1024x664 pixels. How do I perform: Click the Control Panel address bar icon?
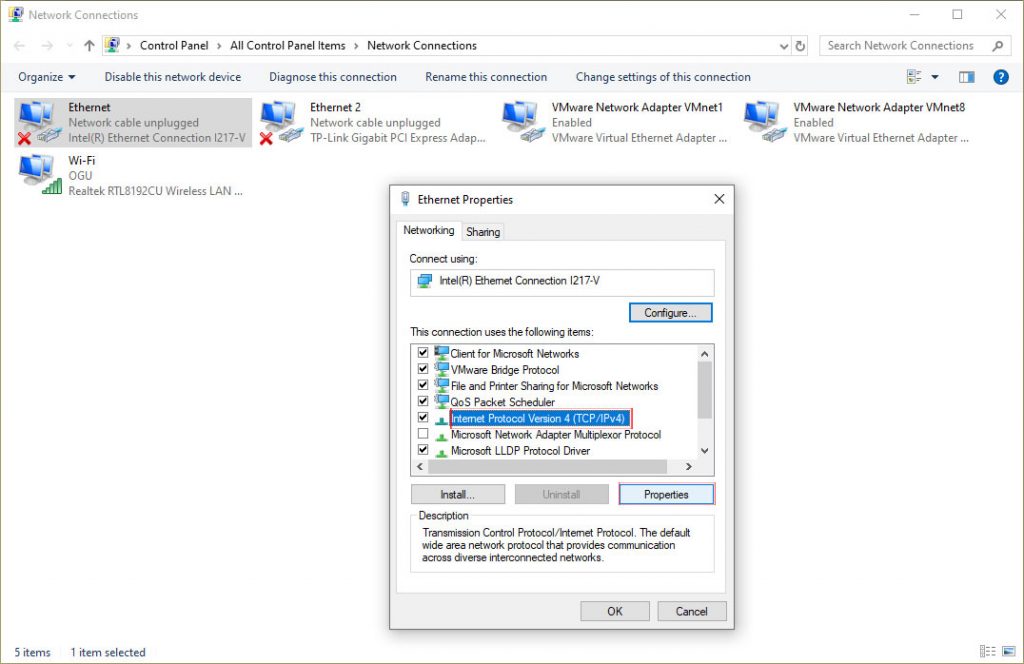click(x=112, y=45)
